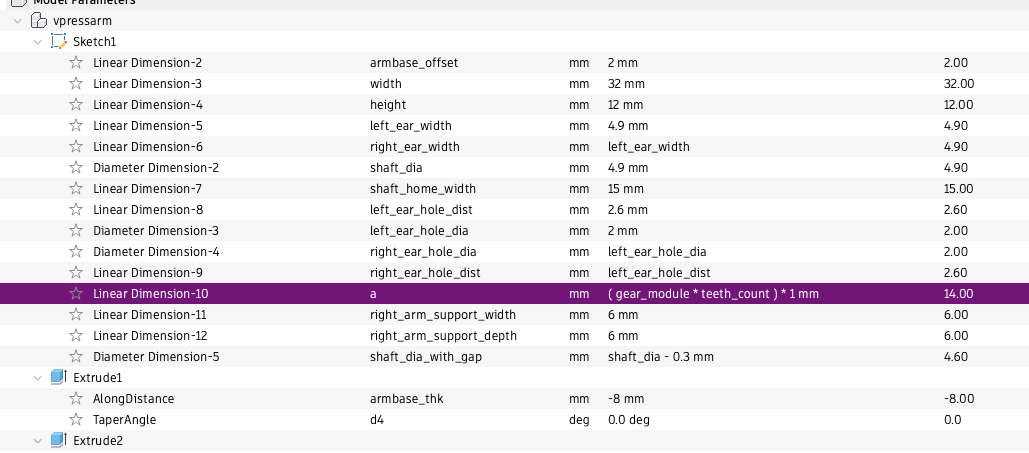Collapse the Extrude1 parameter group

(x=38, y=378)
